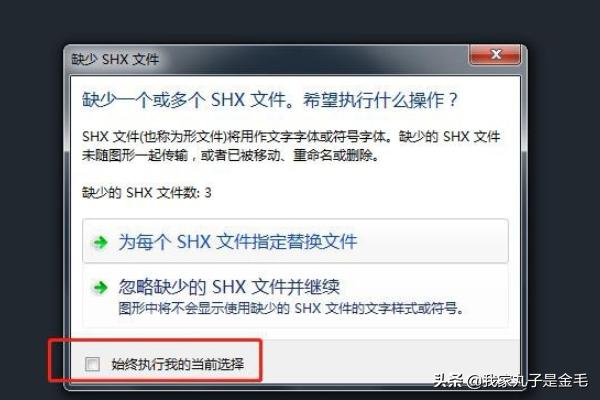Choose 为每个 SHX 文件指定替换文件 option
This screenshot has width=600, height=400.
[295, 241]
